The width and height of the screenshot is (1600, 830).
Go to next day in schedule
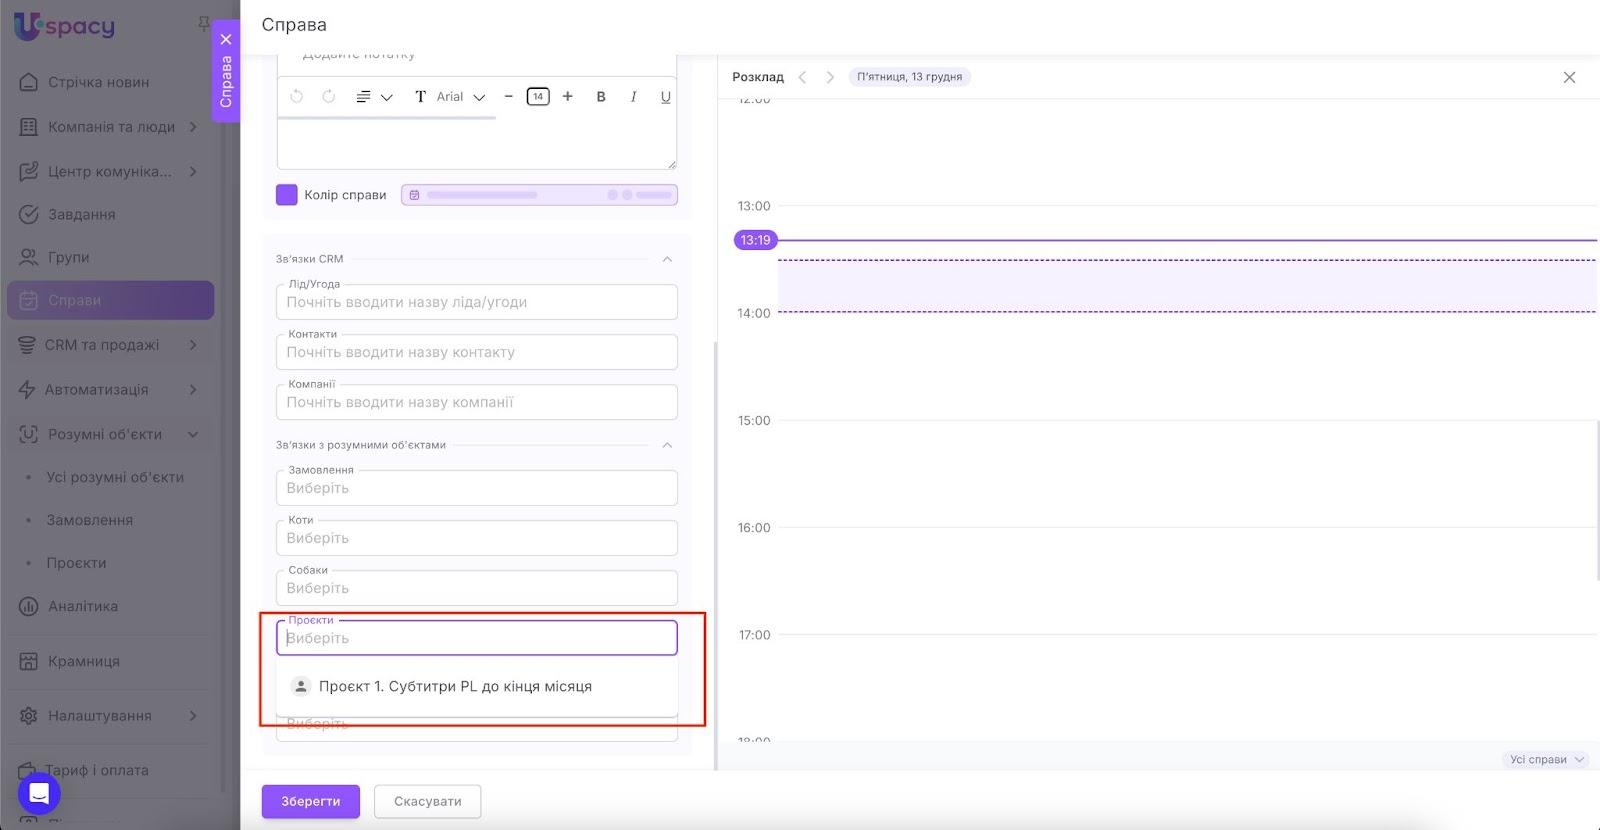tap(830, 77)
